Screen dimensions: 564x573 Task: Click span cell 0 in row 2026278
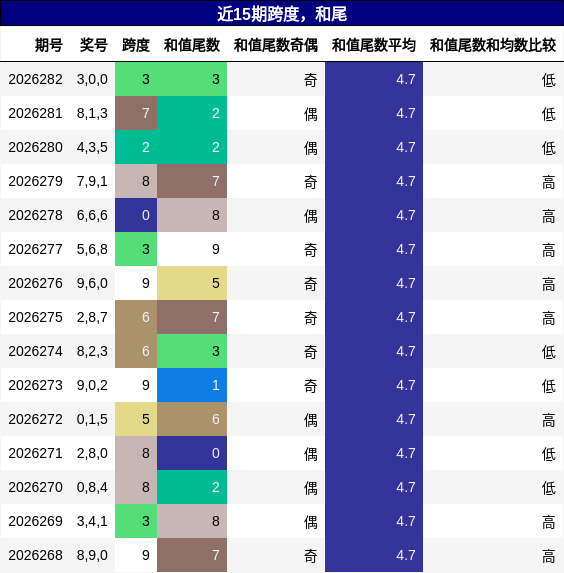click(x=136, y=215)
